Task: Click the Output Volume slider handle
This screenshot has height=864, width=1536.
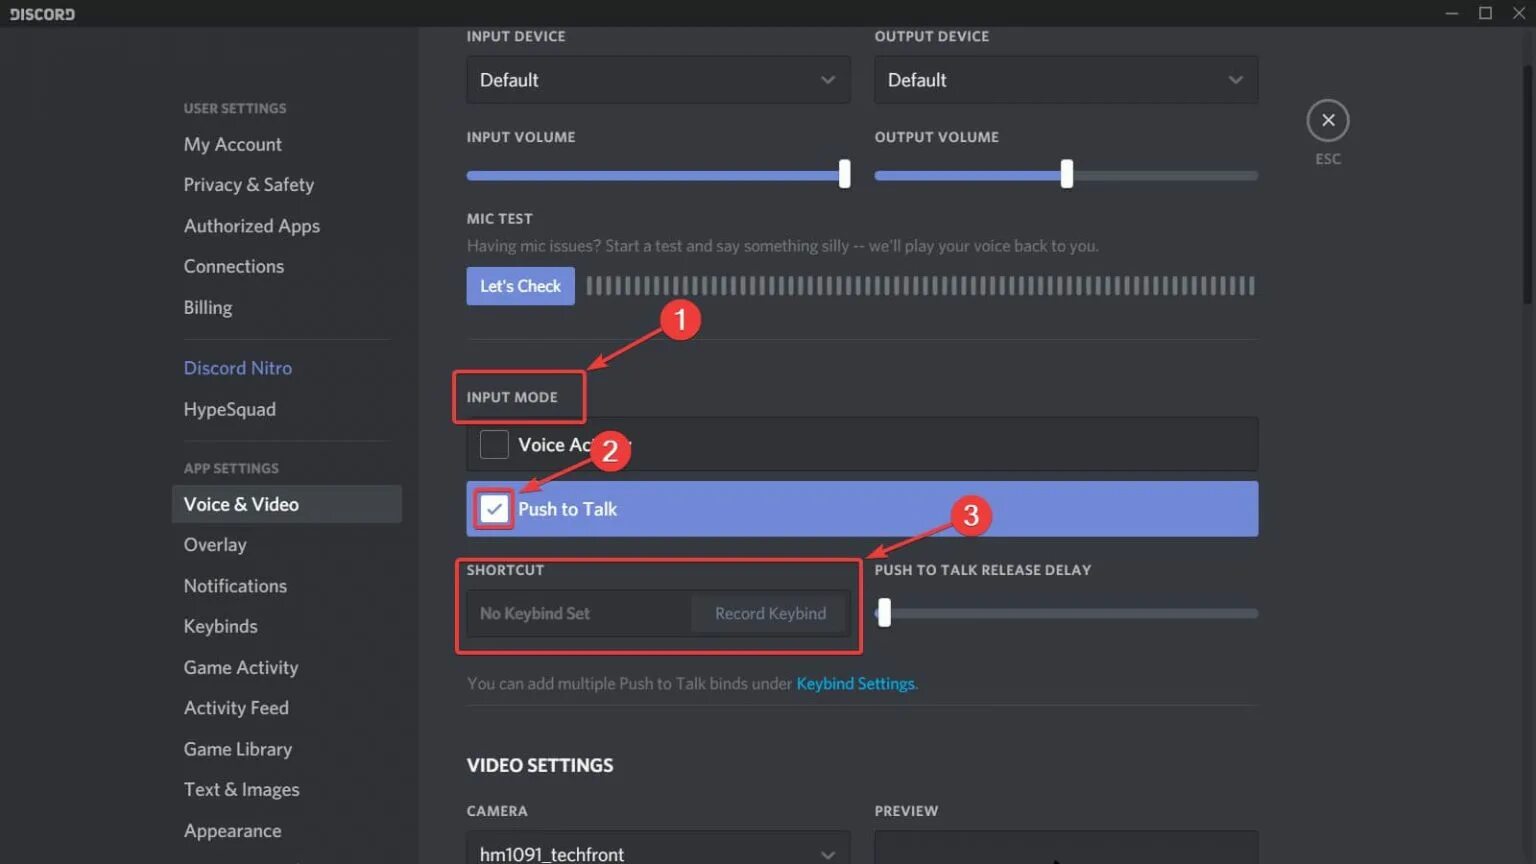Action: coord(1067,174)
